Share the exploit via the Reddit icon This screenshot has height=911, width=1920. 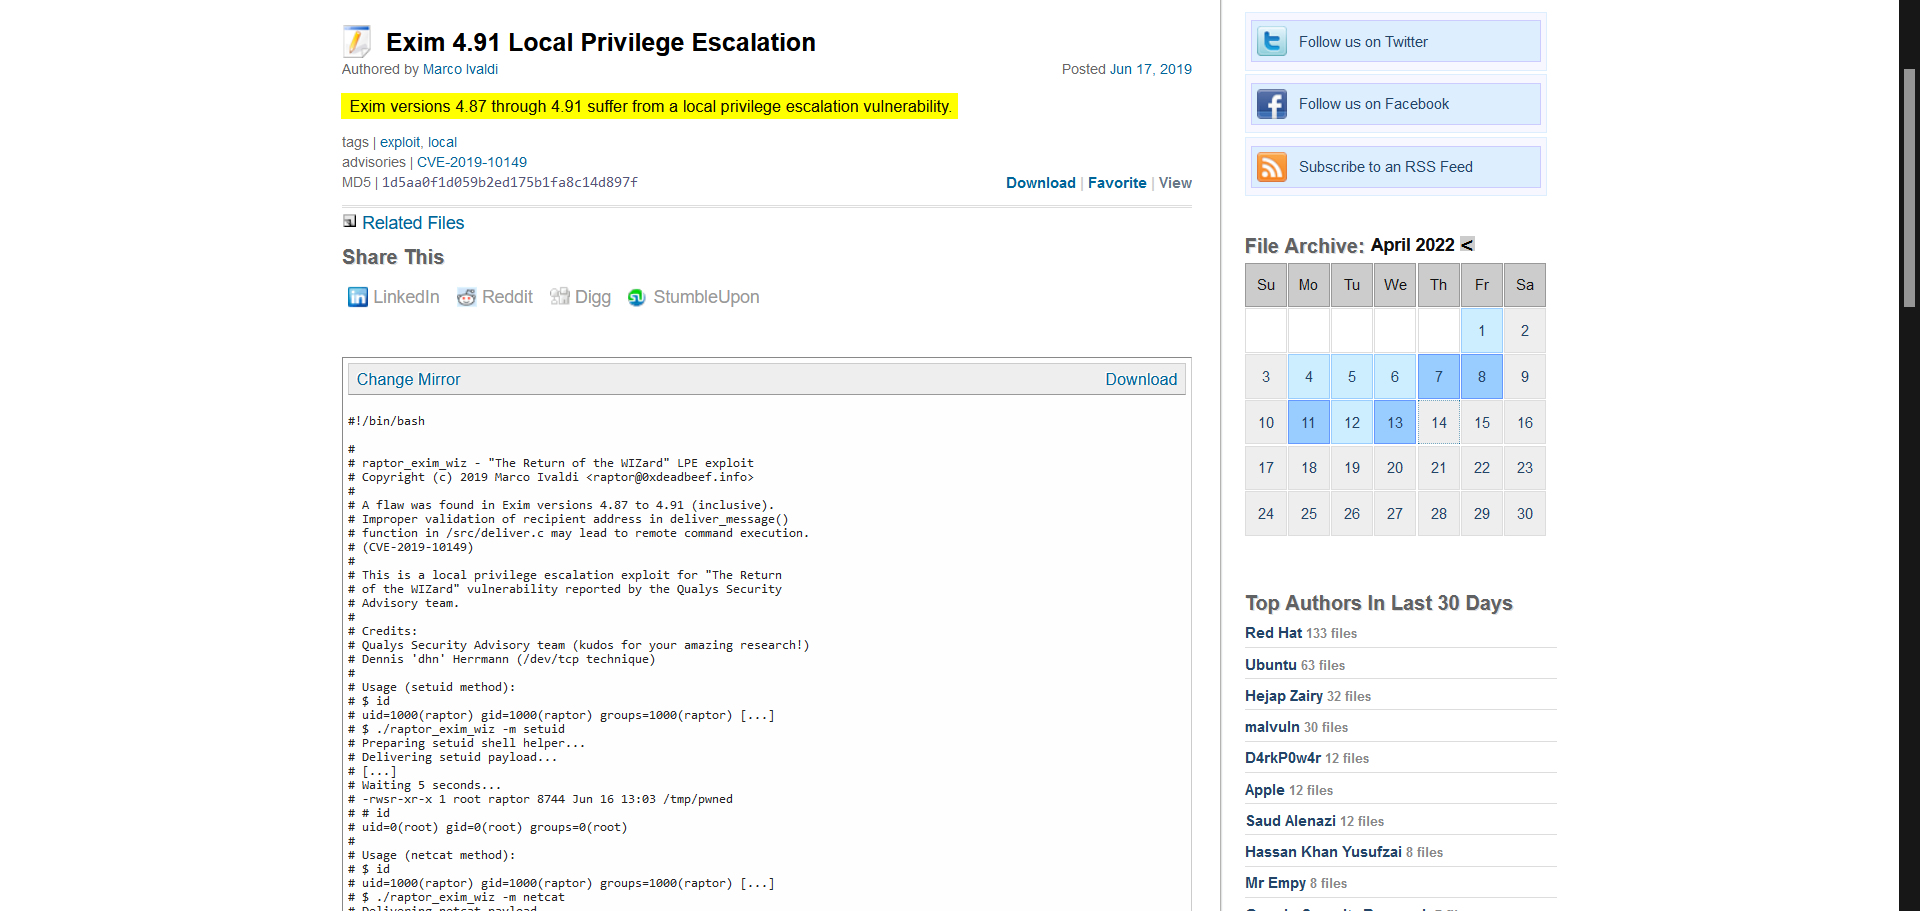[x=466, y=297]
